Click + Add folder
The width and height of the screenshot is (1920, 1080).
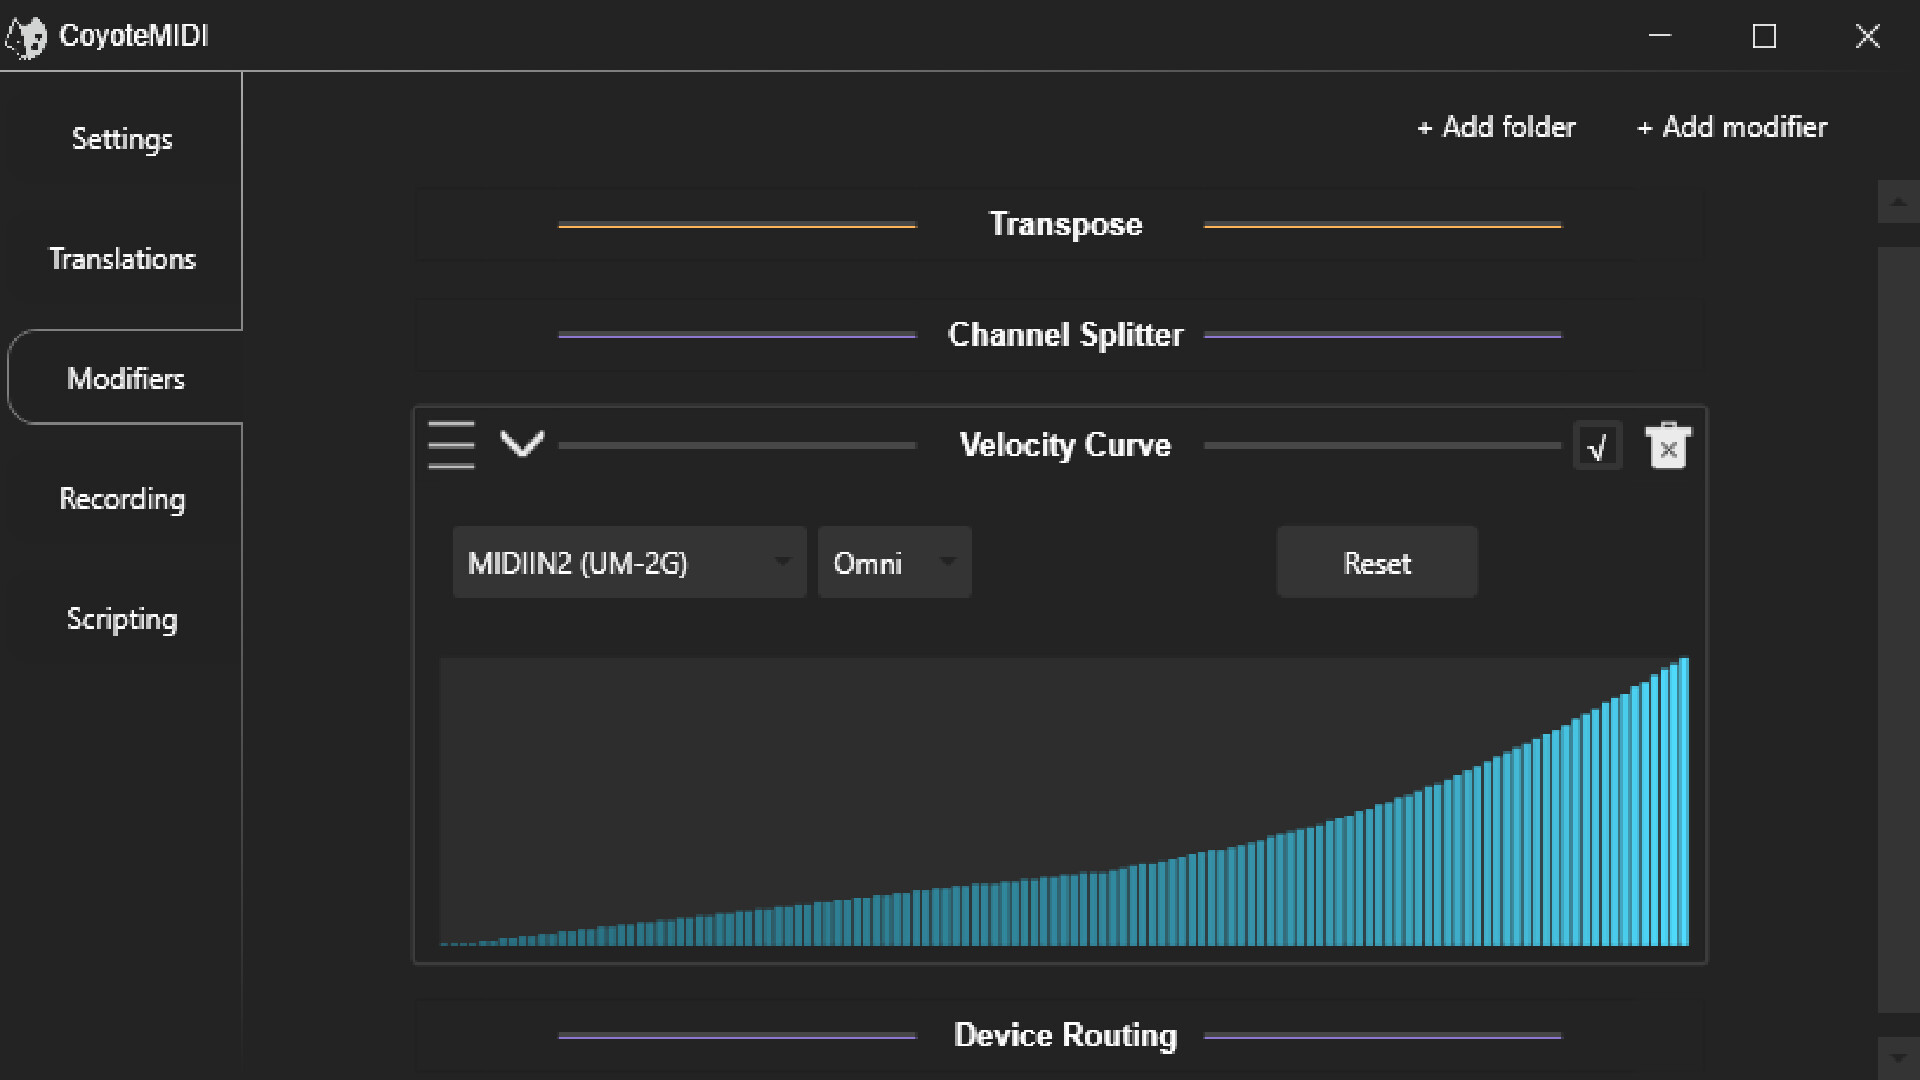pyautogui.click(x=1496, y=127)
